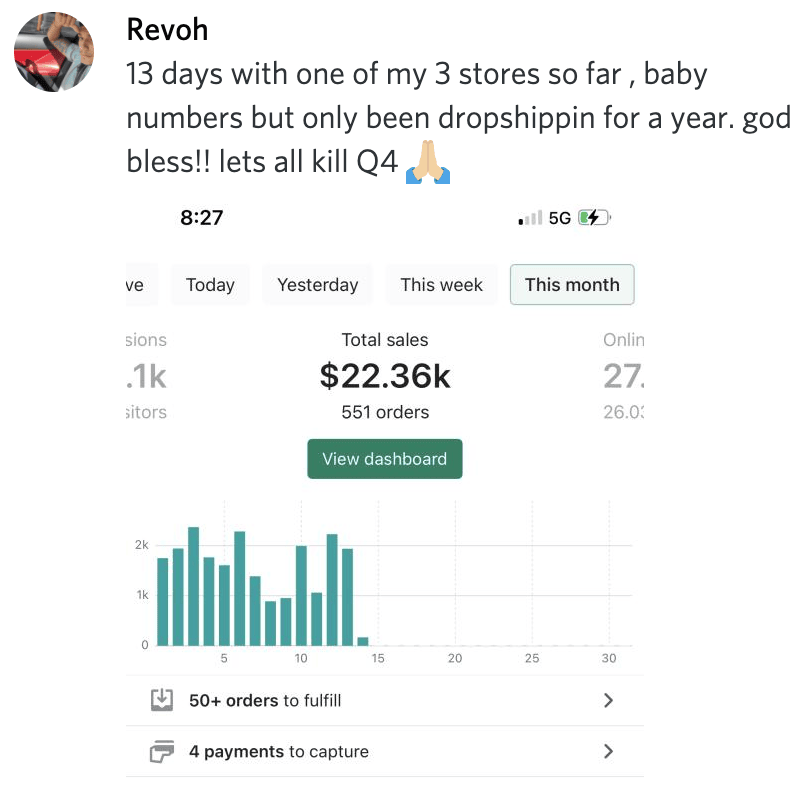Expand the 4 payments to capture chevron

pyautogui.click(x=608, y=751)
